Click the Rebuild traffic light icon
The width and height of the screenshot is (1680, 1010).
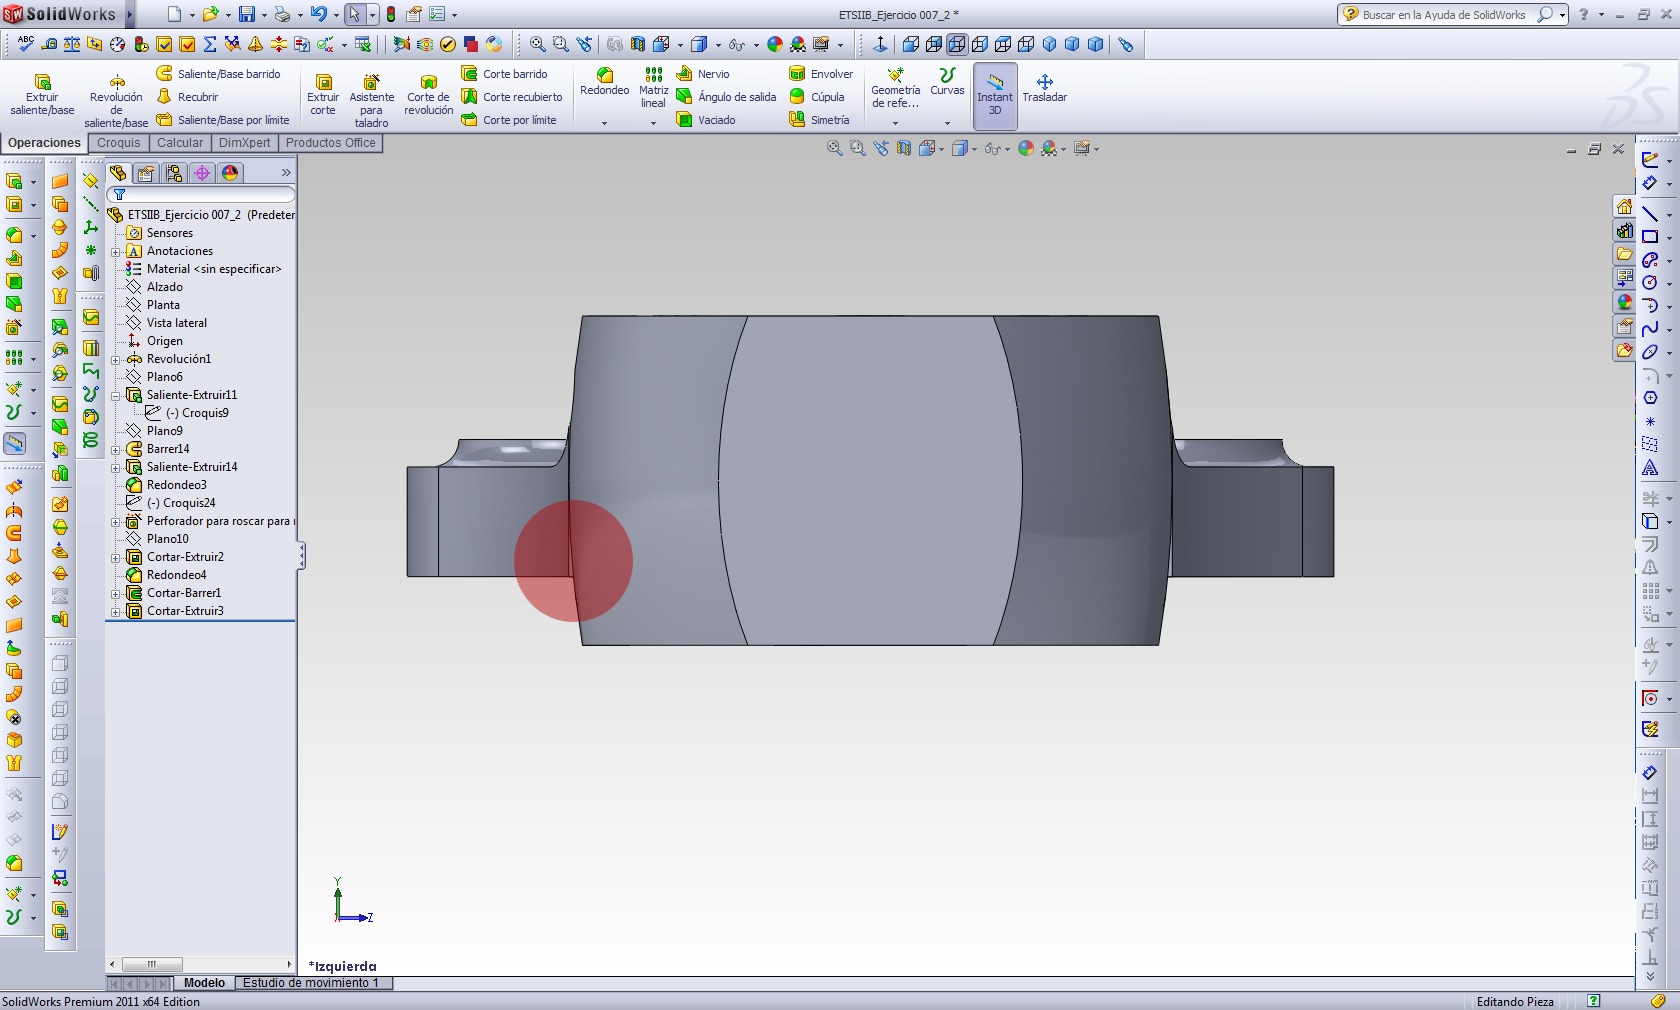tap(391, 15)
